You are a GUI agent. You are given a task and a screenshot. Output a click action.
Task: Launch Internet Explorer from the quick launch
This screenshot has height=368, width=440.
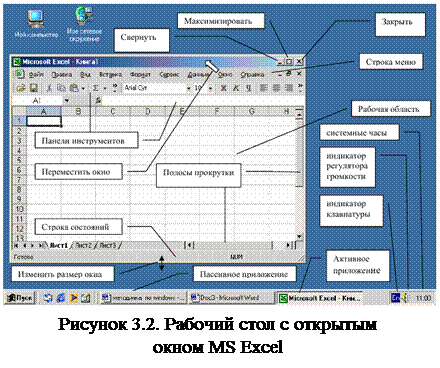coord(61,297)
